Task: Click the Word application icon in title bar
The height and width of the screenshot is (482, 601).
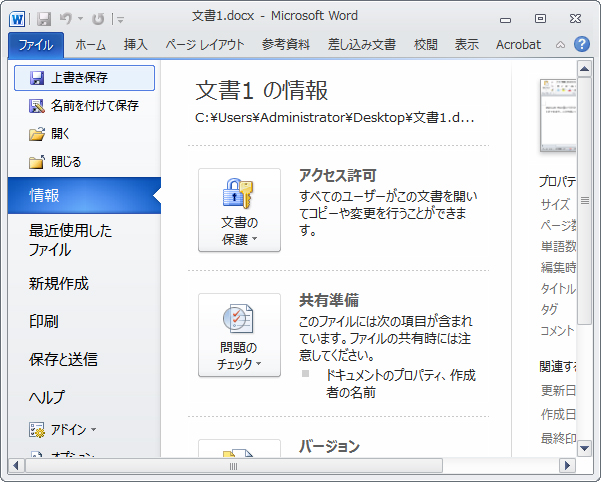Action: [17, 18]
